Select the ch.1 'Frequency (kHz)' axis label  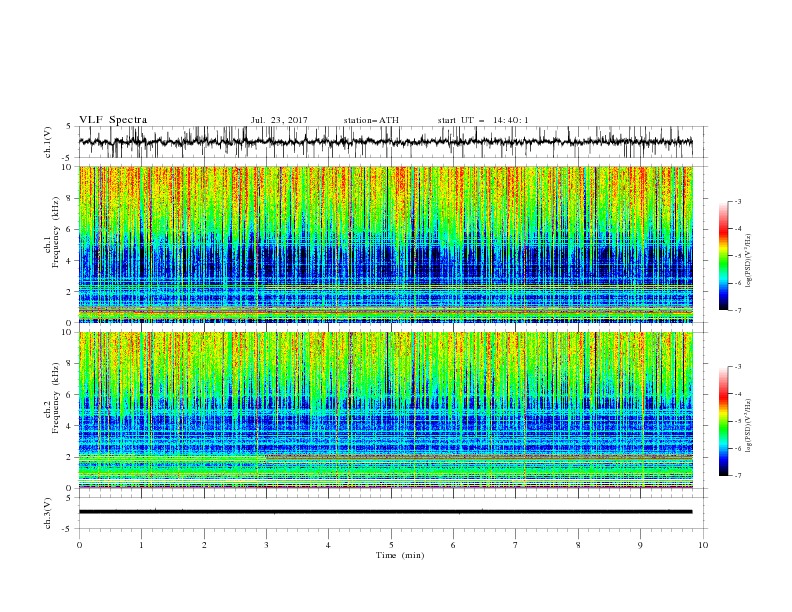coord(56,230)
